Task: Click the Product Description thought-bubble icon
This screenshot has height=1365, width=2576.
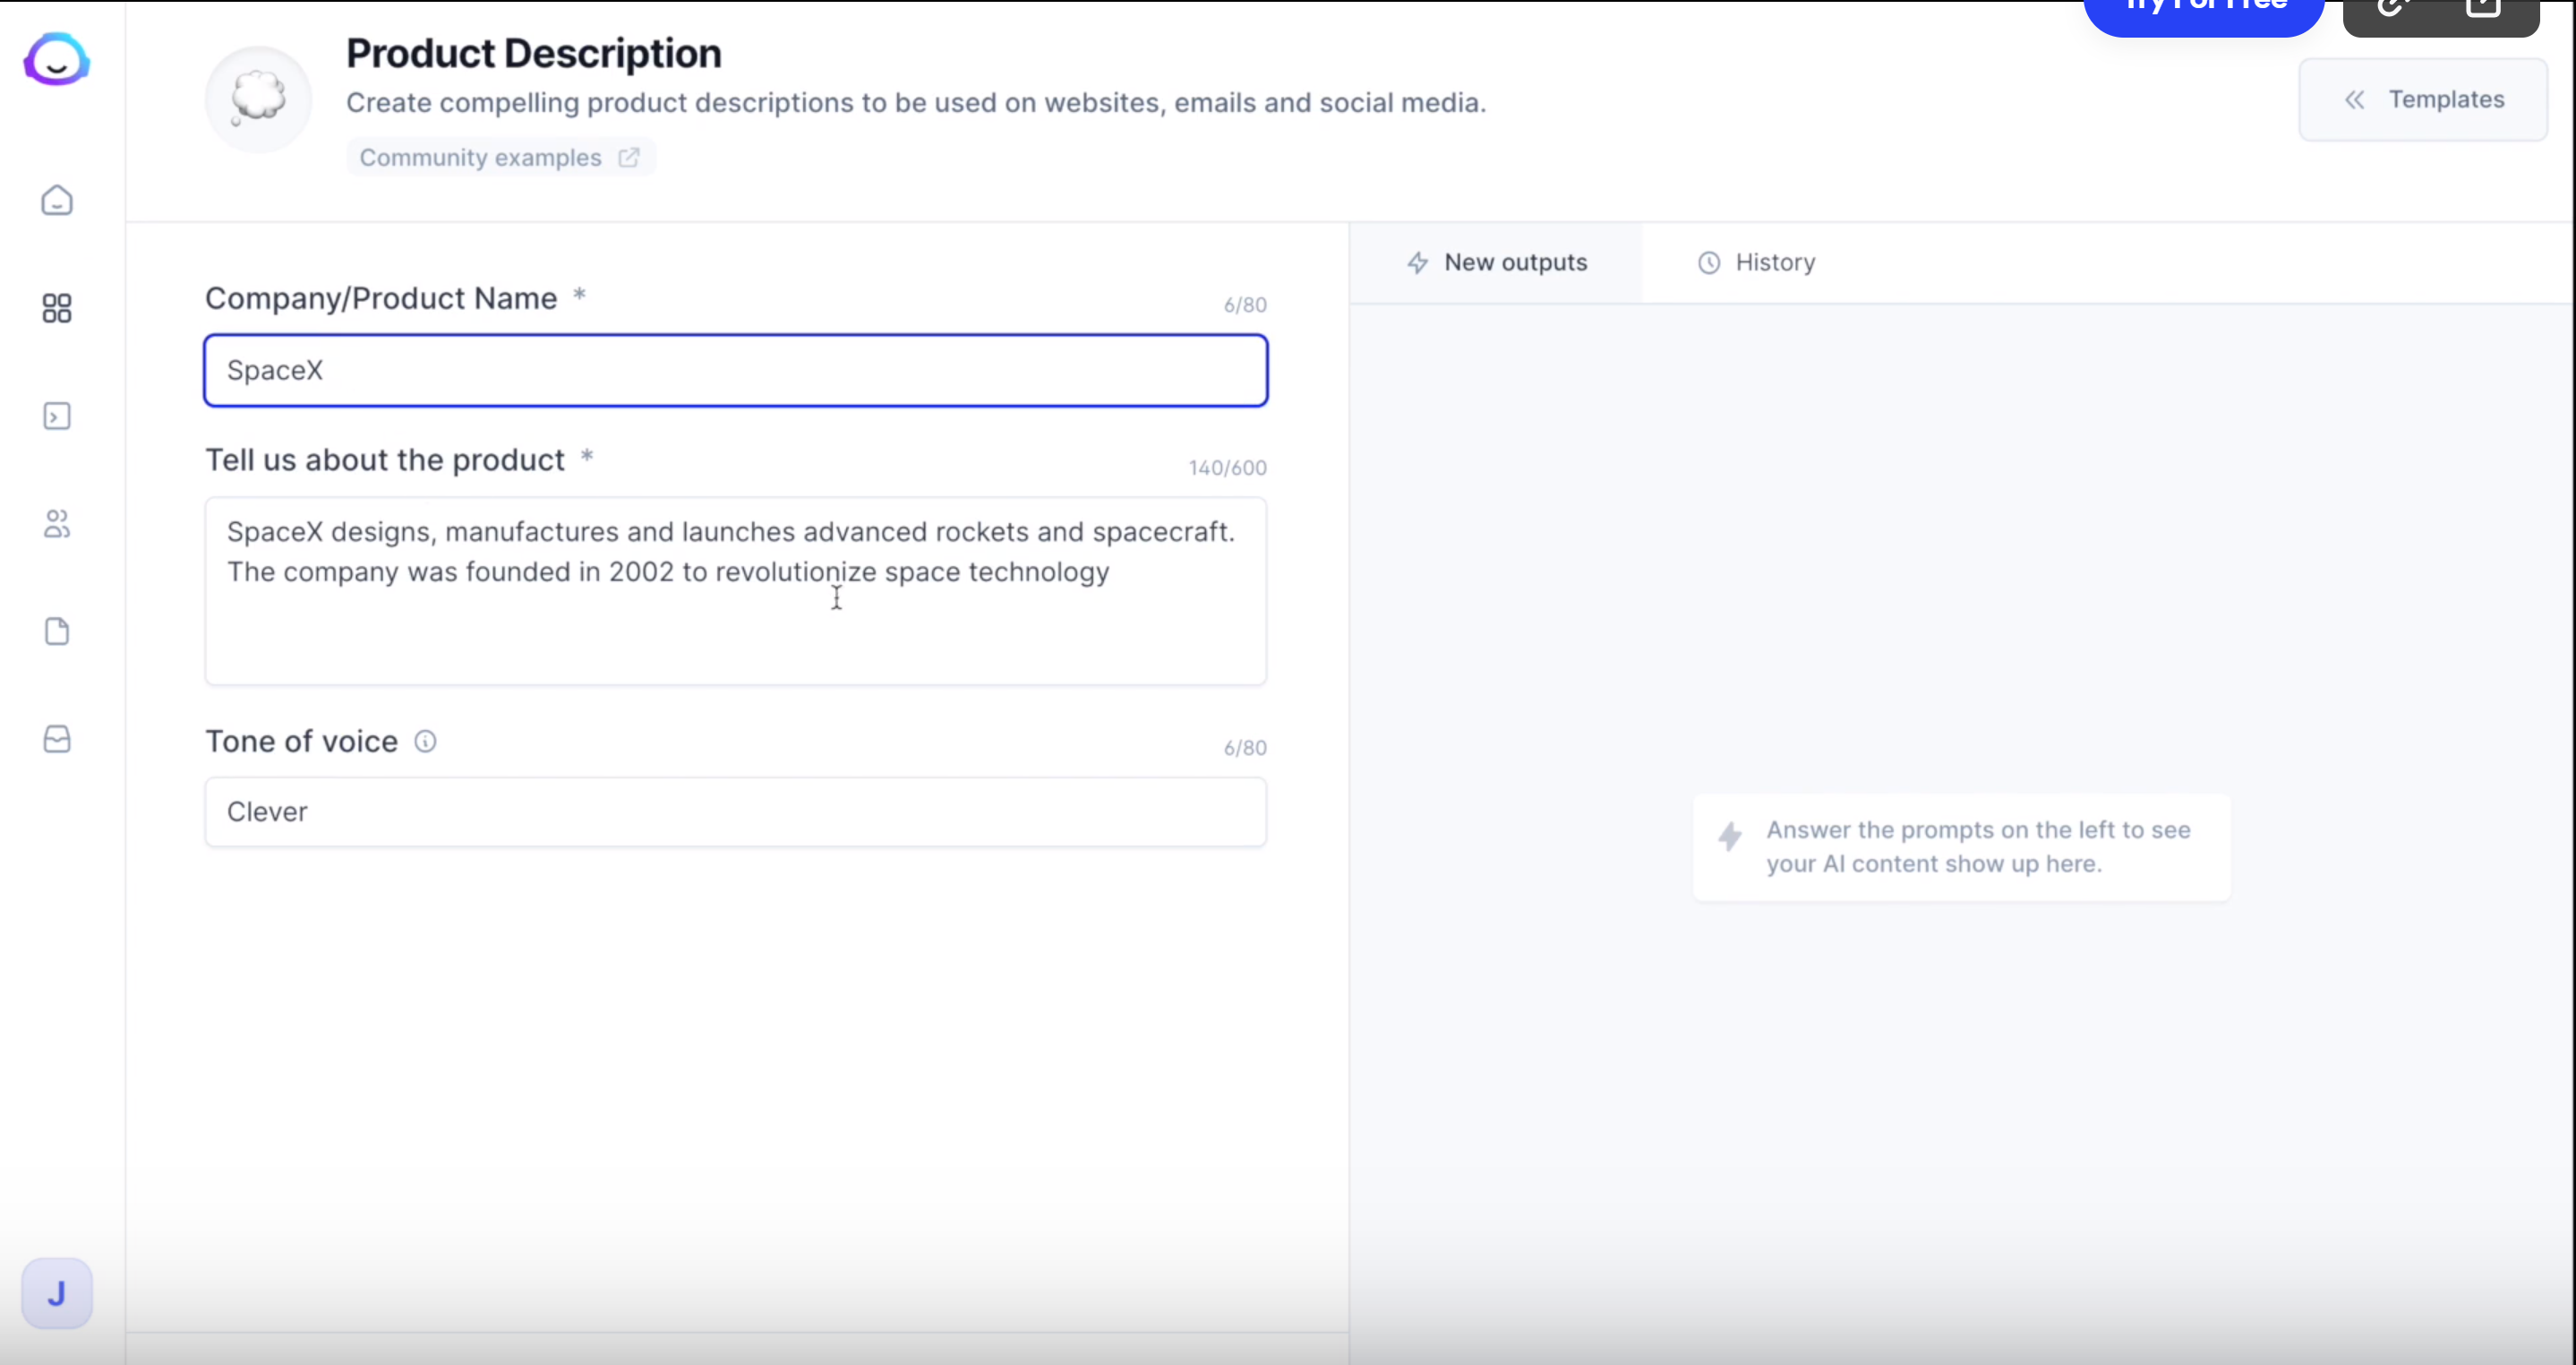Action: (x=258, y=99)
